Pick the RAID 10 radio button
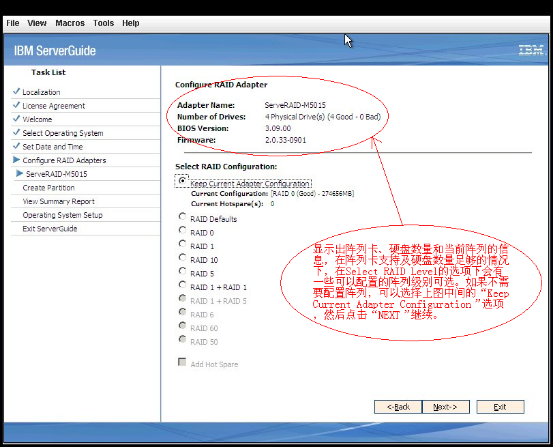The height and width of the screenshot is (447, 554). pos(182,257)
